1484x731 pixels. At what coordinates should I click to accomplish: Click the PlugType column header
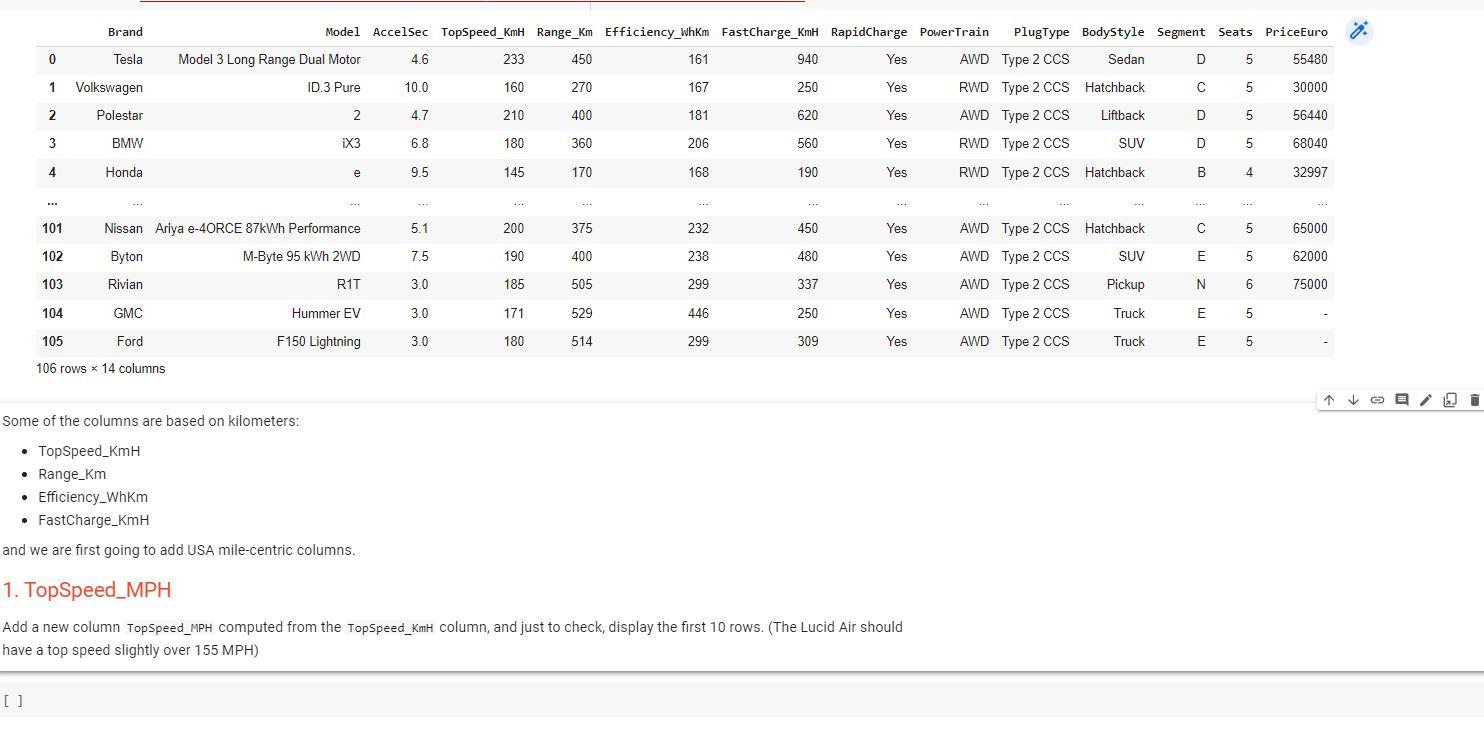[x=1041, y=32]
